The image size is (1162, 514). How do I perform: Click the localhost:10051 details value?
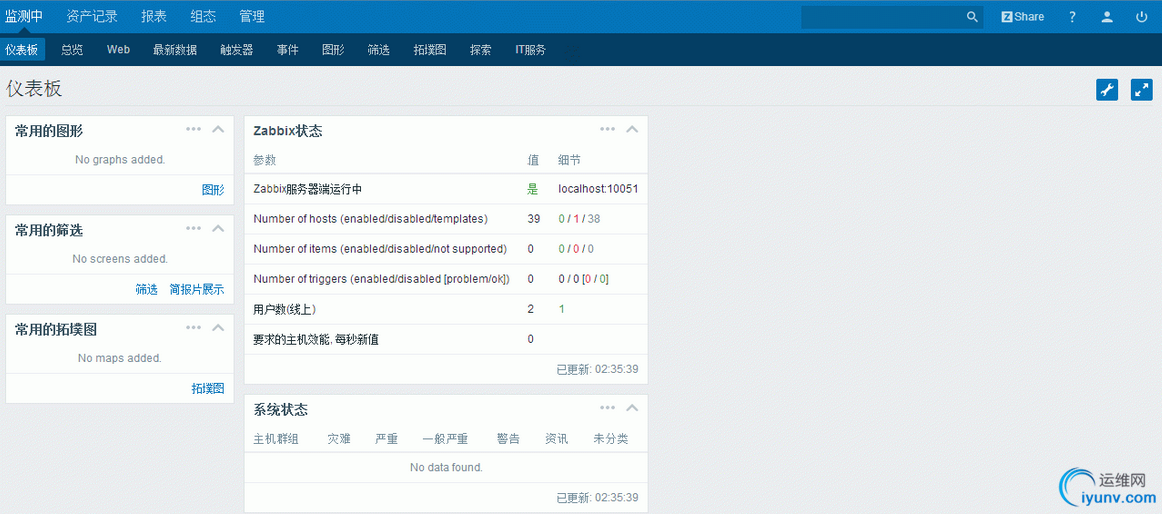tap(598, 189)
